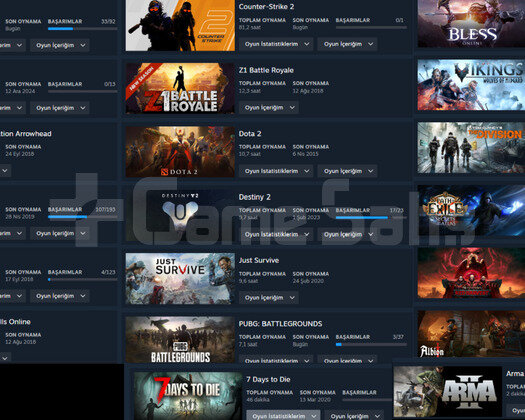Click the 'lls Online' game title

point(15,322)
